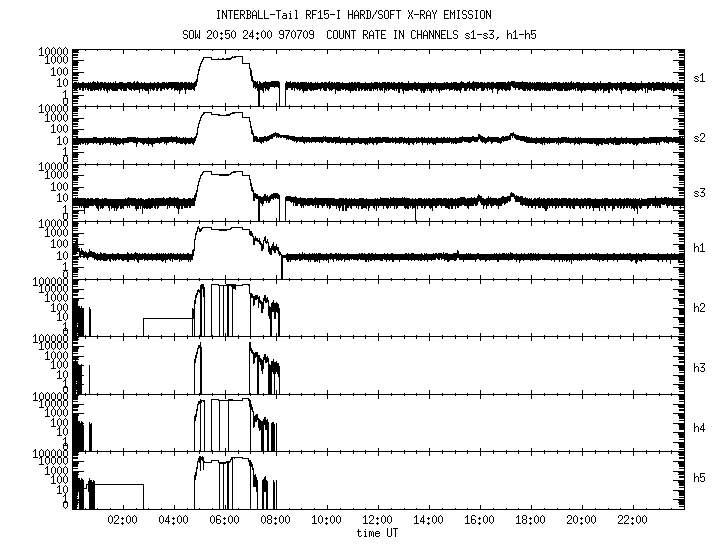Screen dimensions: 720x550
Task: Click the 22:00 time axis label
Action: [x=632, y=521]
